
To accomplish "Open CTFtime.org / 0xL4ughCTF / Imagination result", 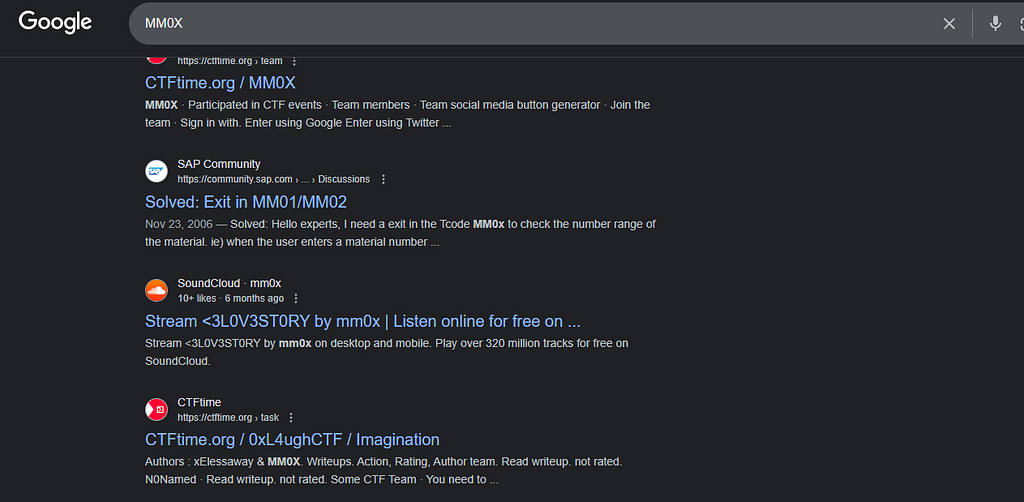I will [292, 439].
